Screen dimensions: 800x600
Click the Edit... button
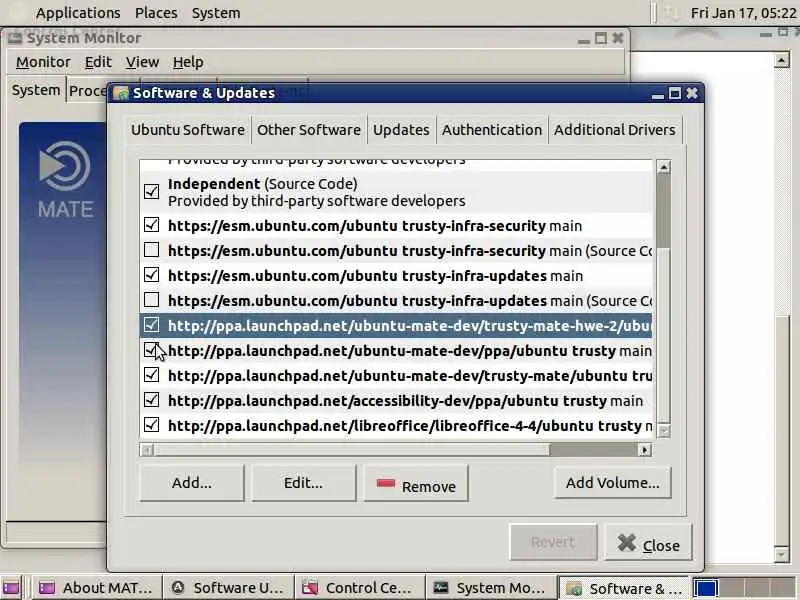(x=304, y=483)
